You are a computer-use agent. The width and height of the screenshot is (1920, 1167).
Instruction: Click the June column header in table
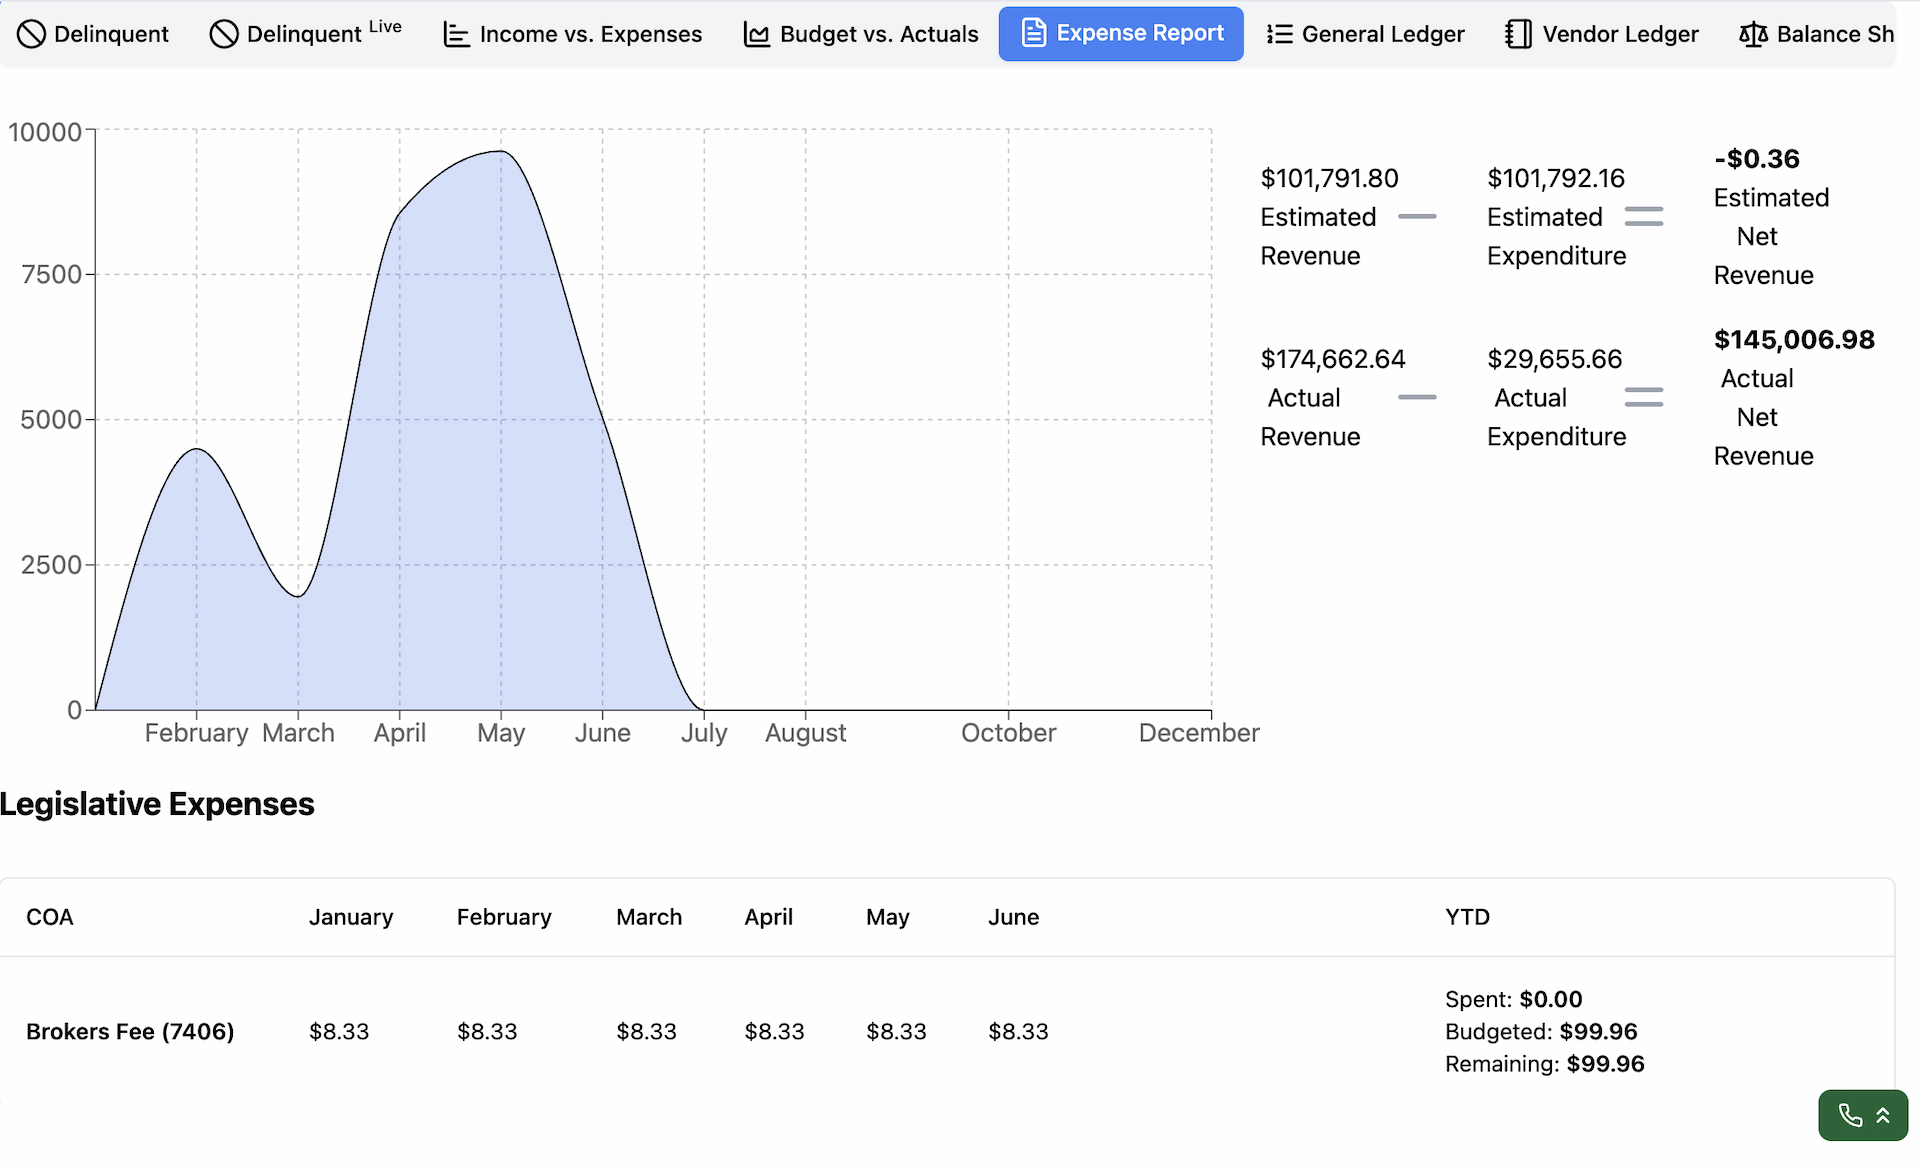coord(1013,917)
